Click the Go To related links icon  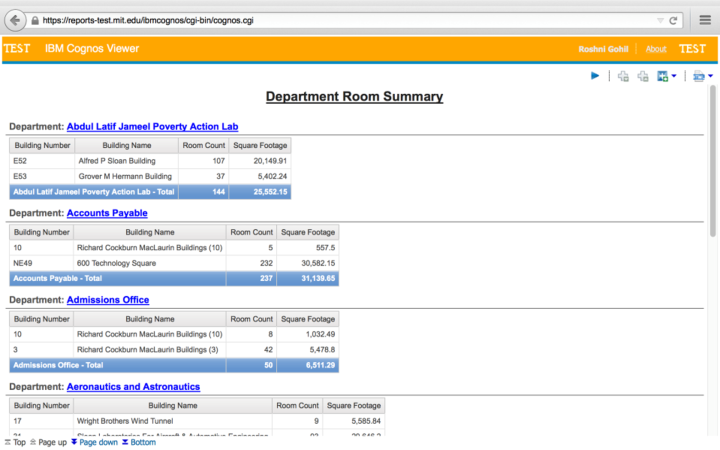coord(661,76)
